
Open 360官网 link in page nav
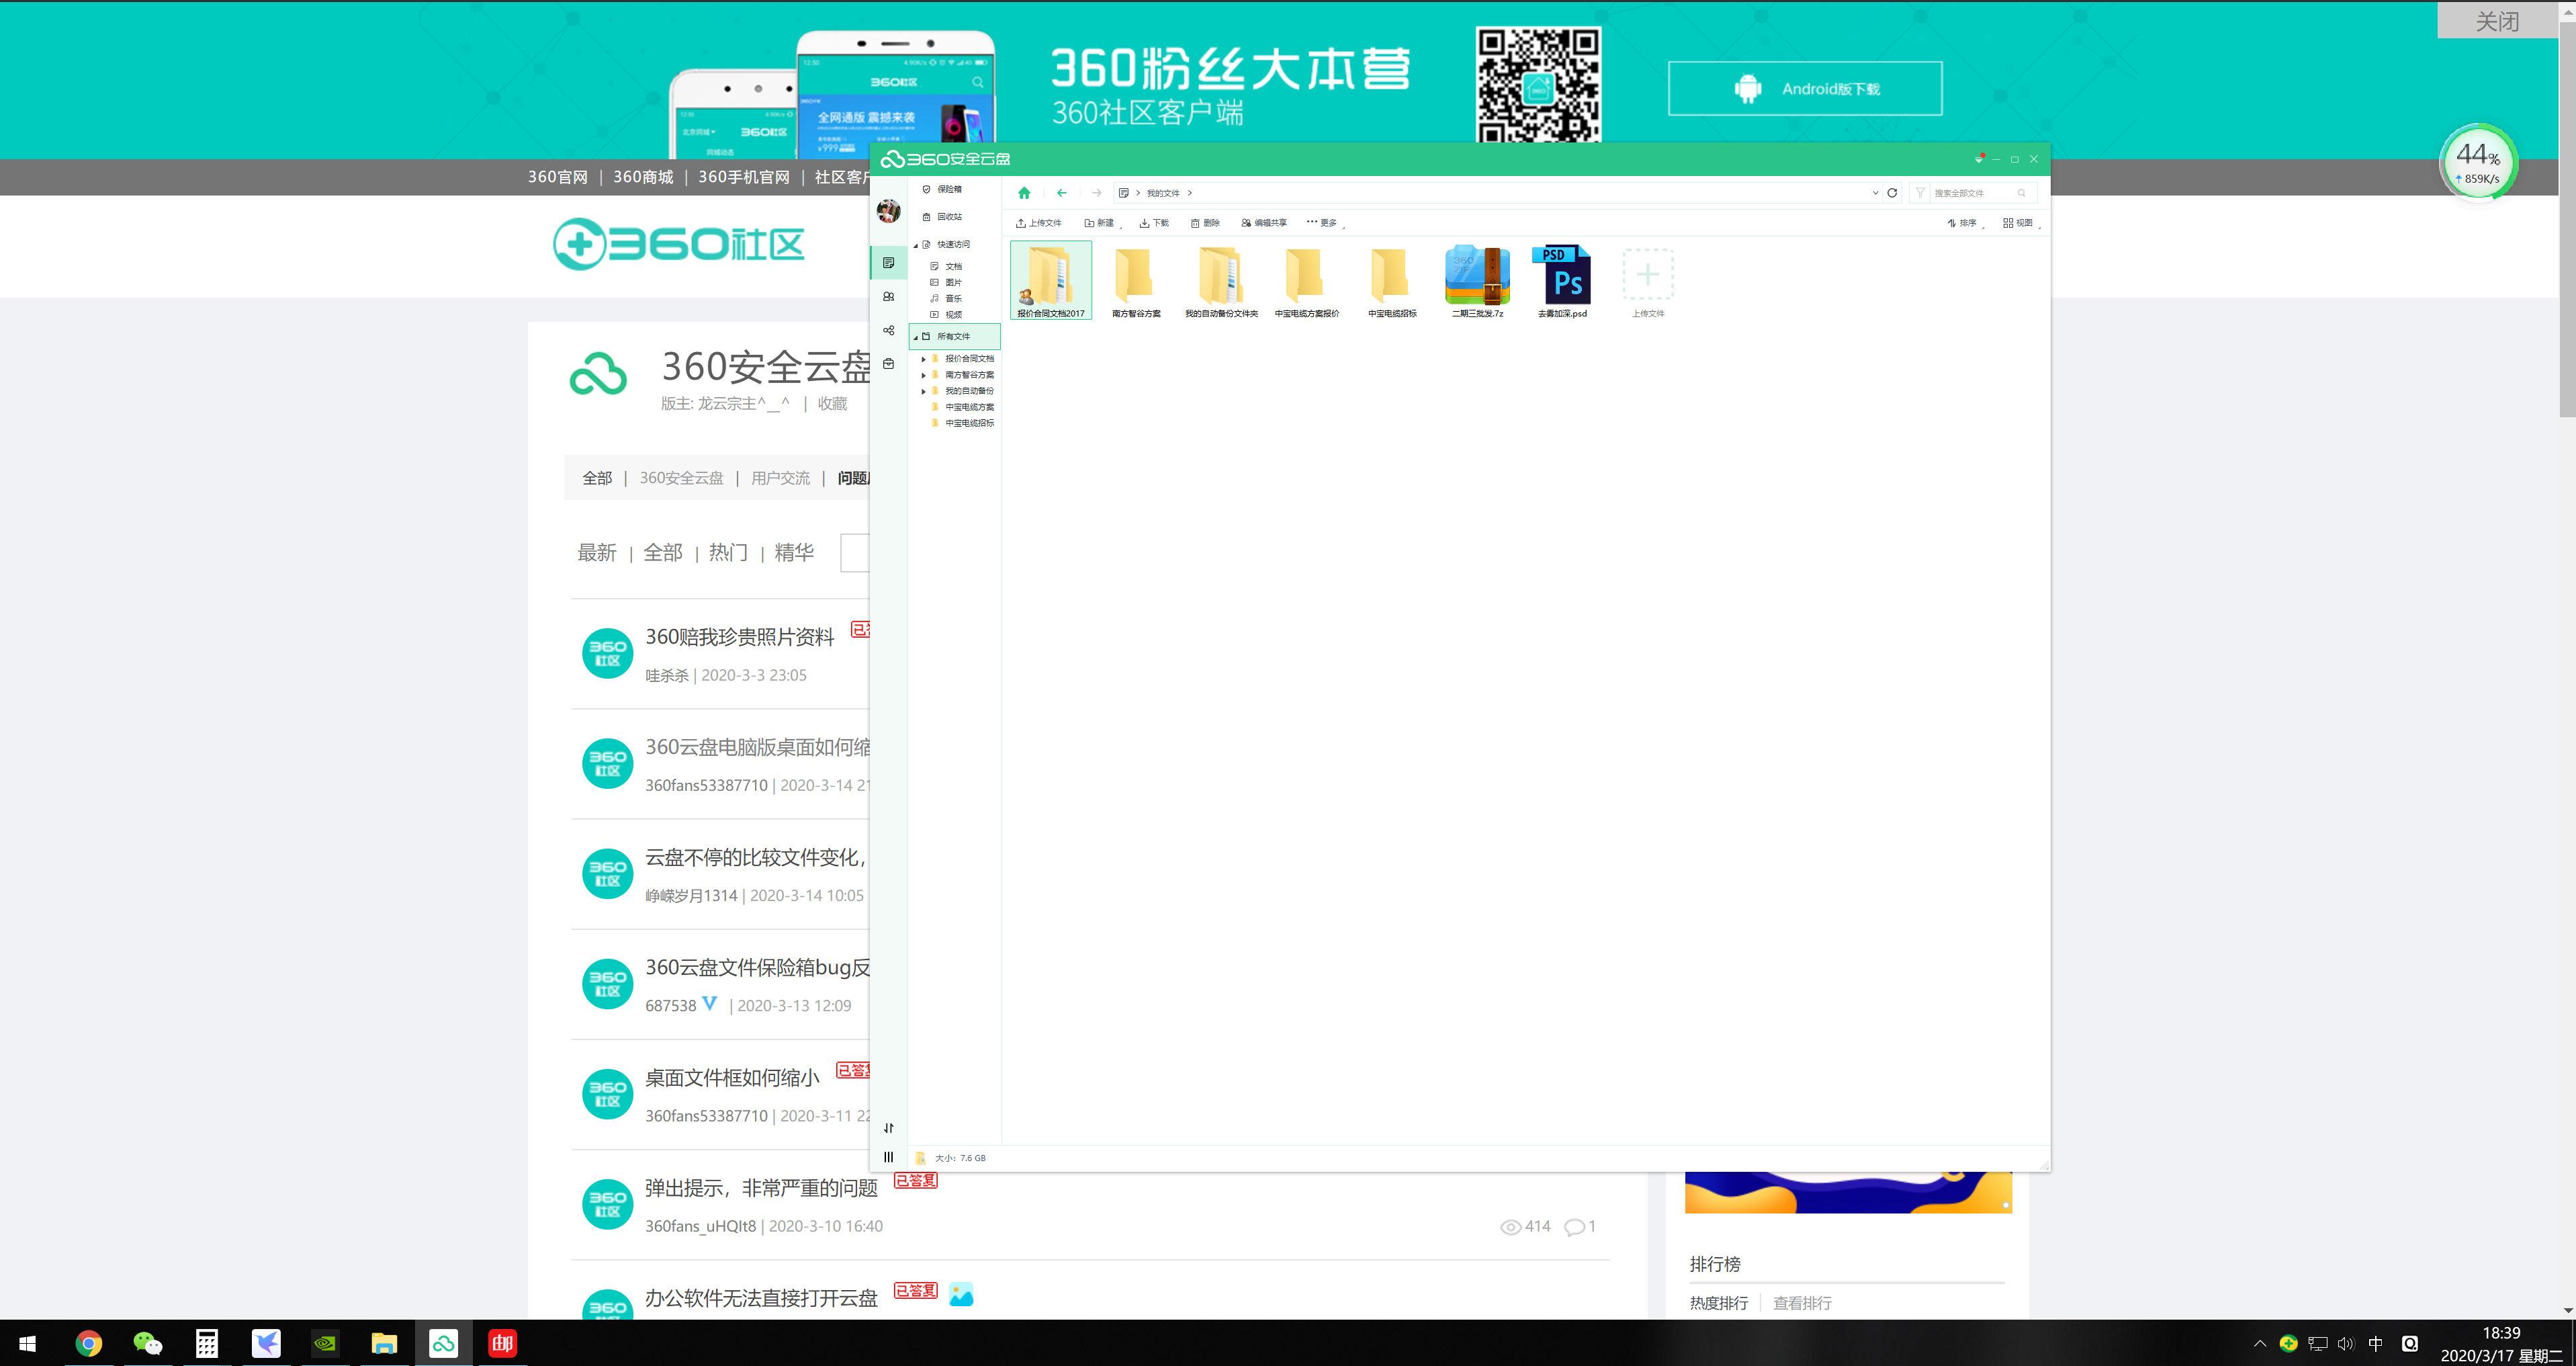pos(557,177)
